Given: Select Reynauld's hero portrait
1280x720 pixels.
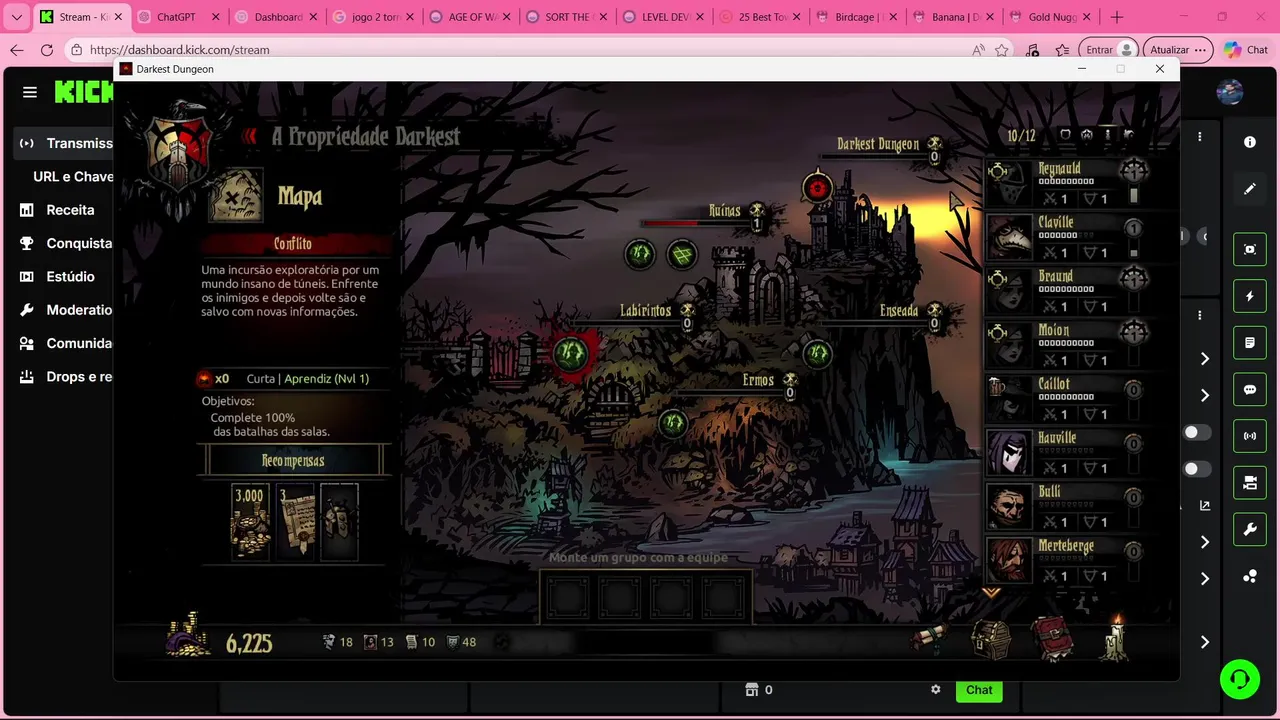Looking at the screenshot, I should click(x=1009, y=184).
